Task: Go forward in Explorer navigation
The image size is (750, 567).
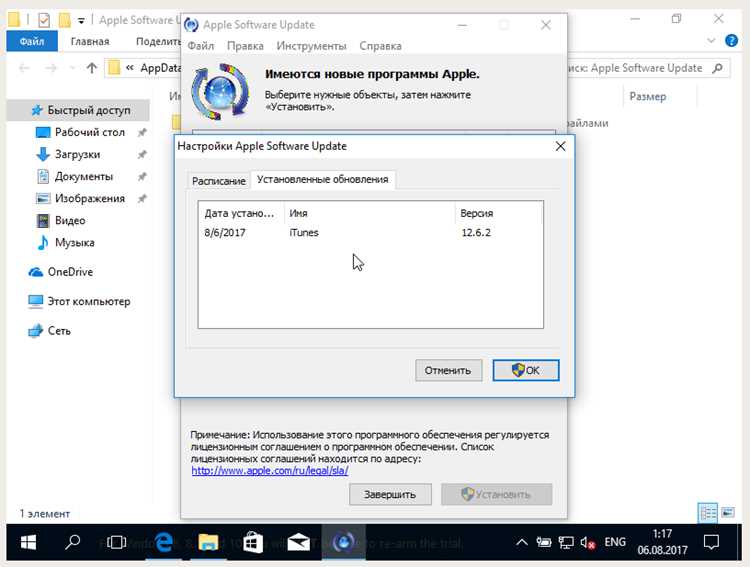Action: [51, 68]
